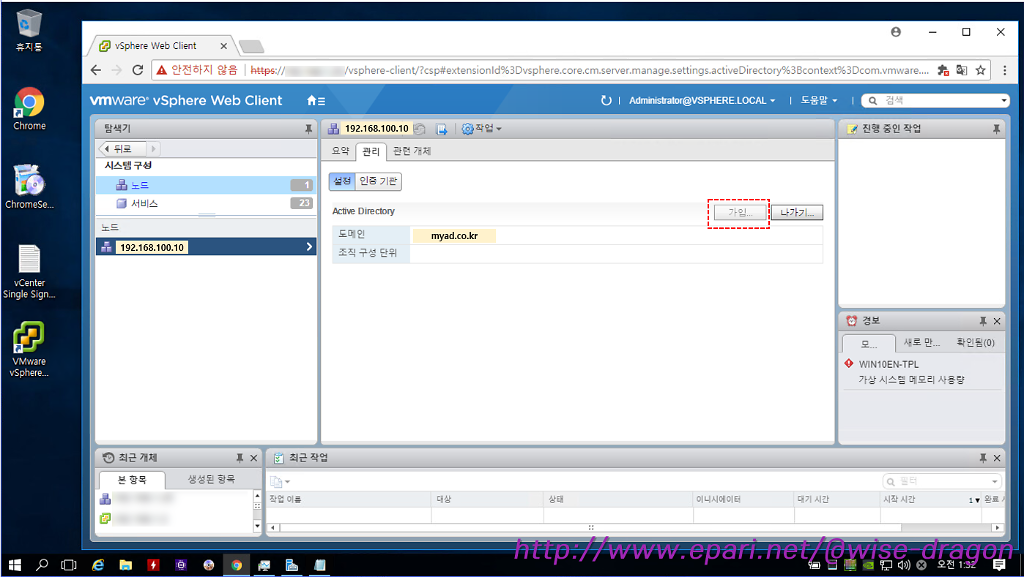This screenshot has width=1024, height=577.
Task: Switch to manage (관리) tab
Action: (371, 151)
